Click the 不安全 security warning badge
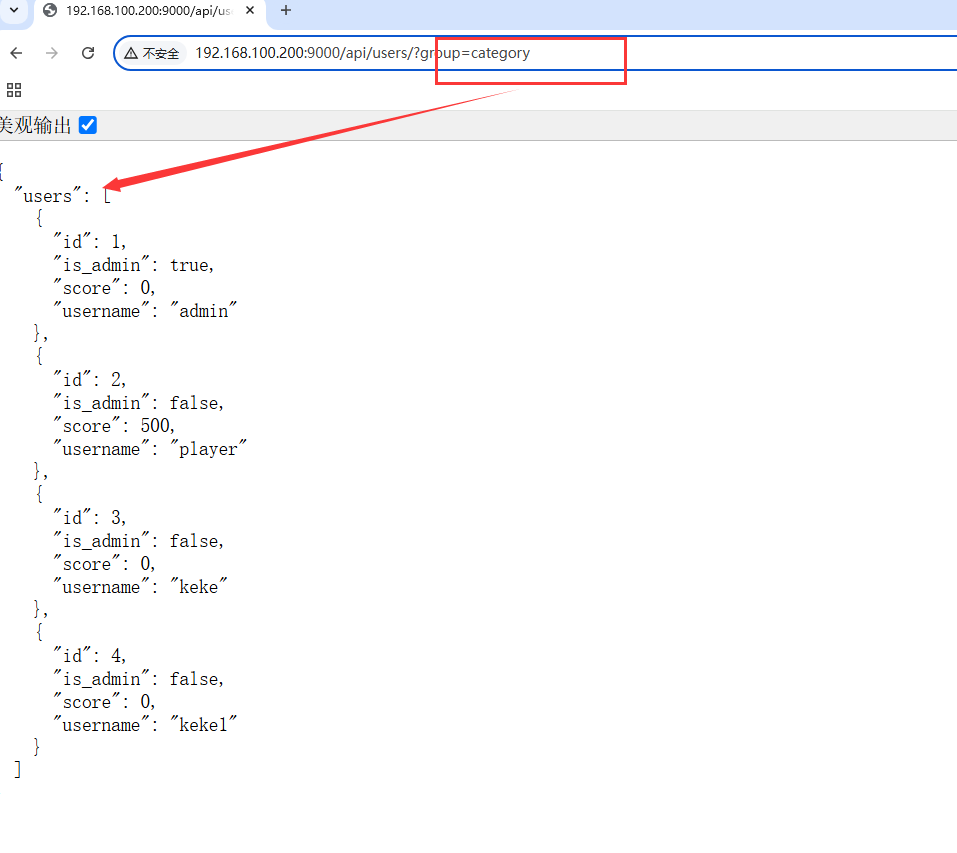Viewport: 957px width, 853px height. click(151, 54)
